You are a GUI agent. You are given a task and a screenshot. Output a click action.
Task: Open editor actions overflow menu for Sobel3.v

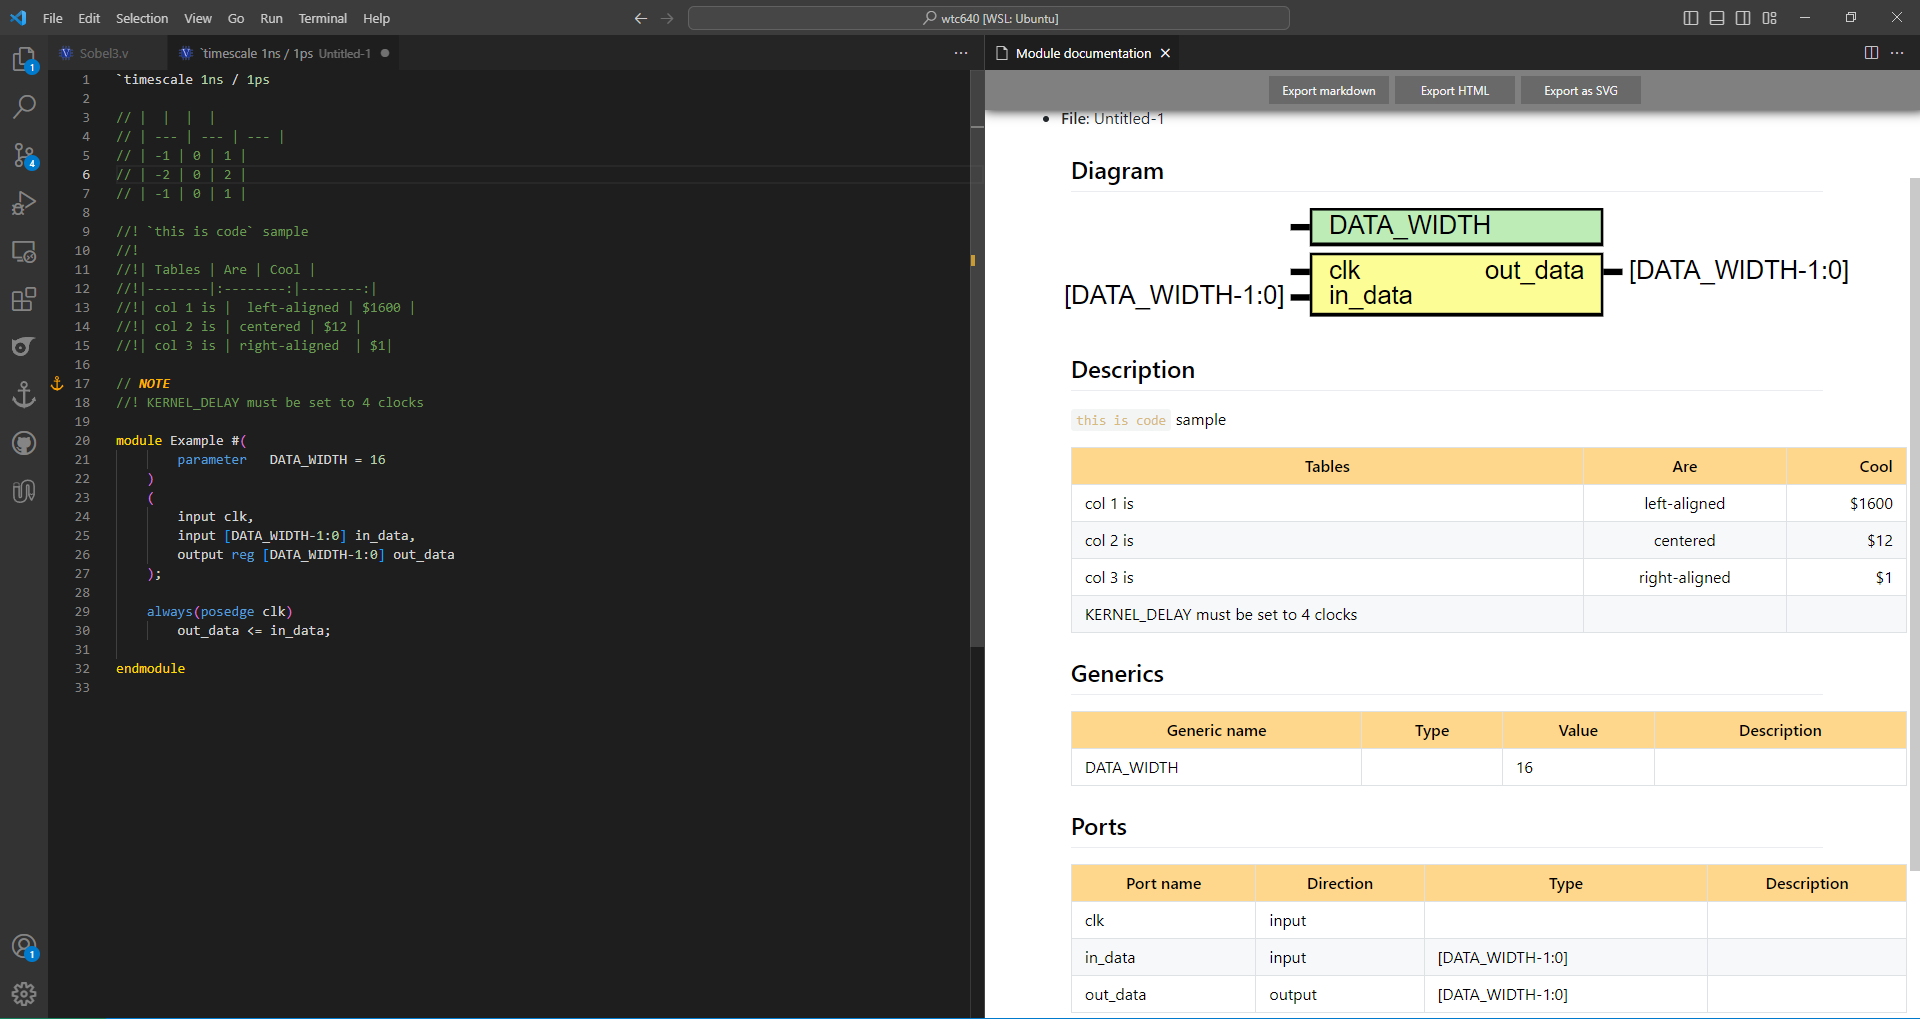[961, 52]
